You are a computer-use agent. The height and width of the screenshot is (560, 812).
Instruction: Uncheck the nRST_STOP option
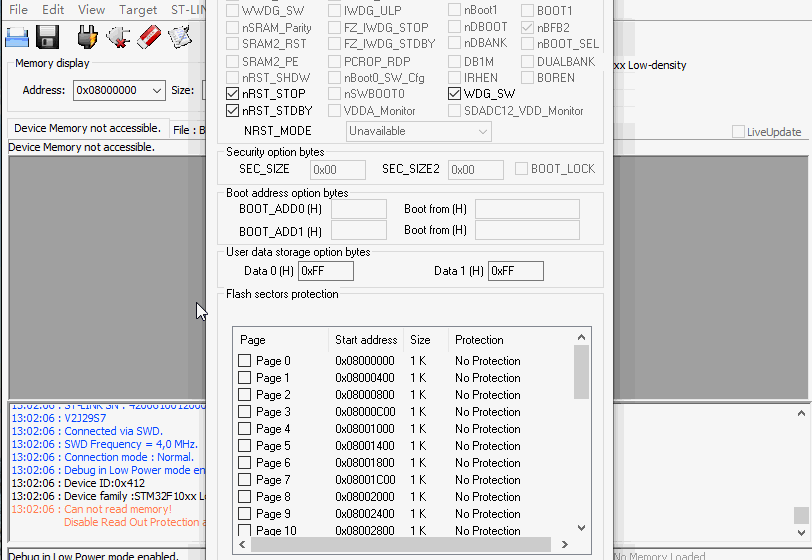(233, 94)
